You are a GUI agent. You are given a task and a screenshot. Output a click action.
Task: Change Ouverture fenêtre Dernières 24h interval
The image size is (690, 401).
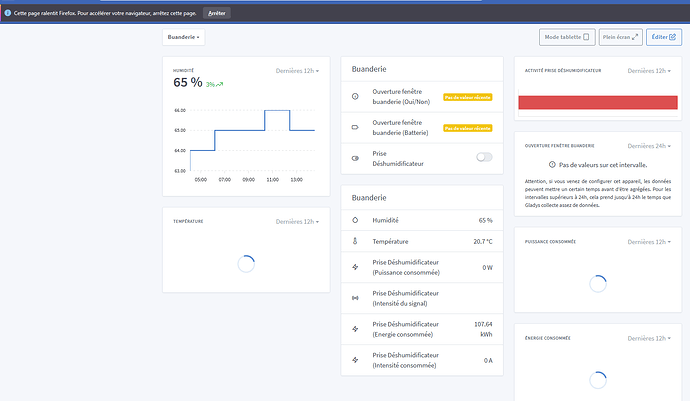pos(648,145)
